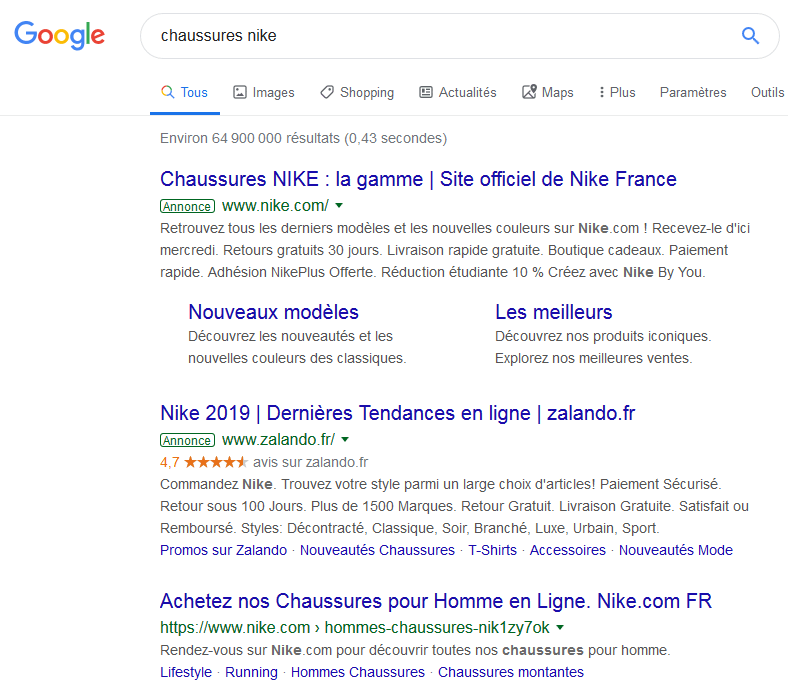
Task: Click the www.zalando.fr/ green ad URL
Action: 278,440
